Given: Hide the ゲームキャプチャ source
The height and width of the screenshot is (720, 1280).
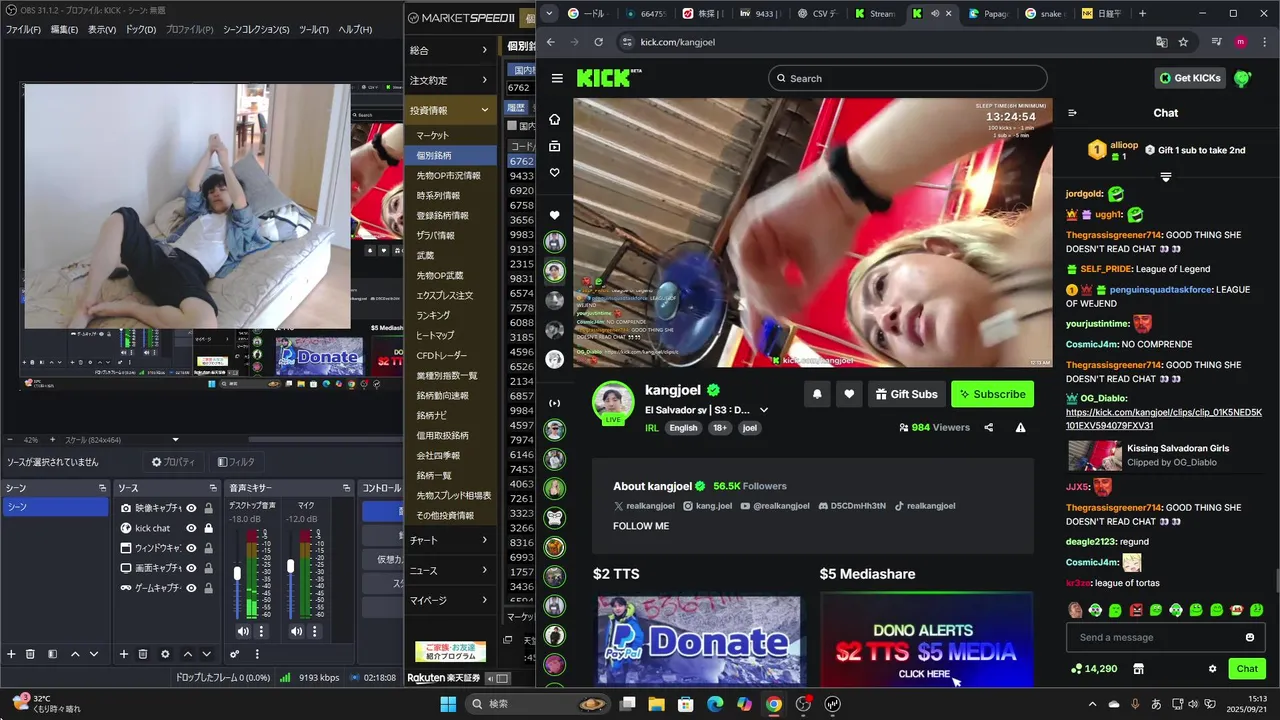Looking at the screenshot, I should coord(191,588).
